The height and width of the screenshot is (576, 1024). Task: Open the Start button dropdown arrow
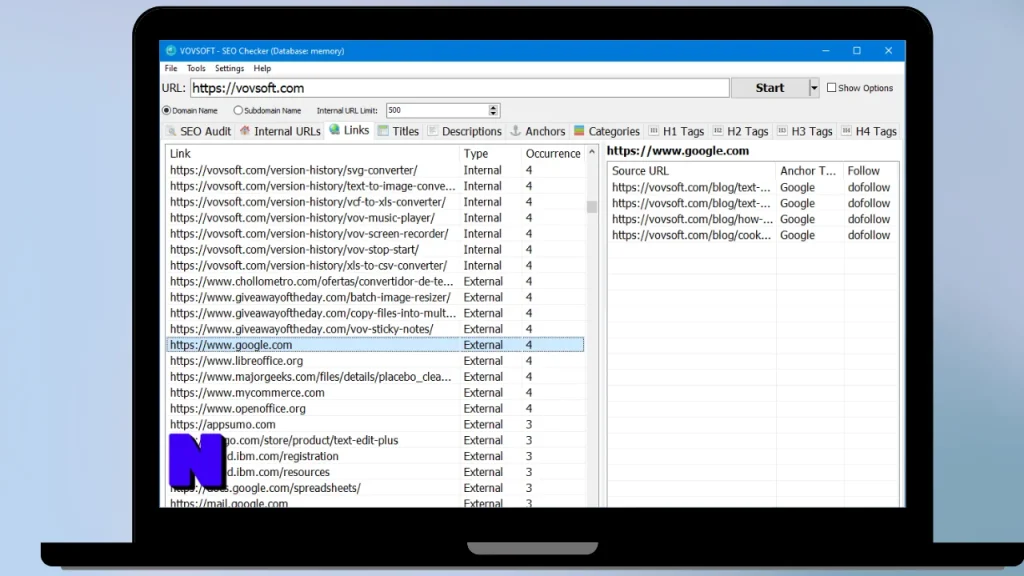point(814,88)
